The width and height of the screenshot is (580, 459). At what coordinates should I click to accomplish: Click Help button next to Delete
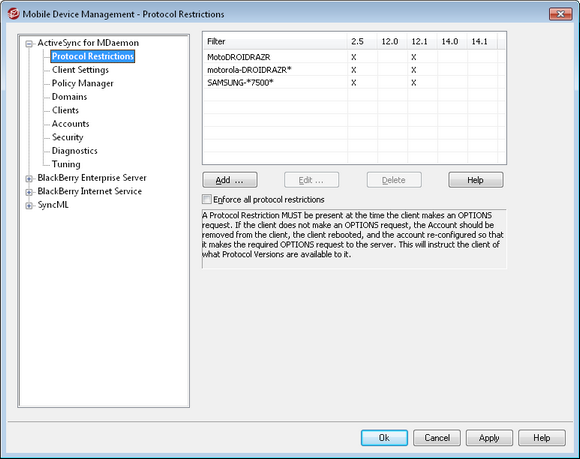(476, 180)
